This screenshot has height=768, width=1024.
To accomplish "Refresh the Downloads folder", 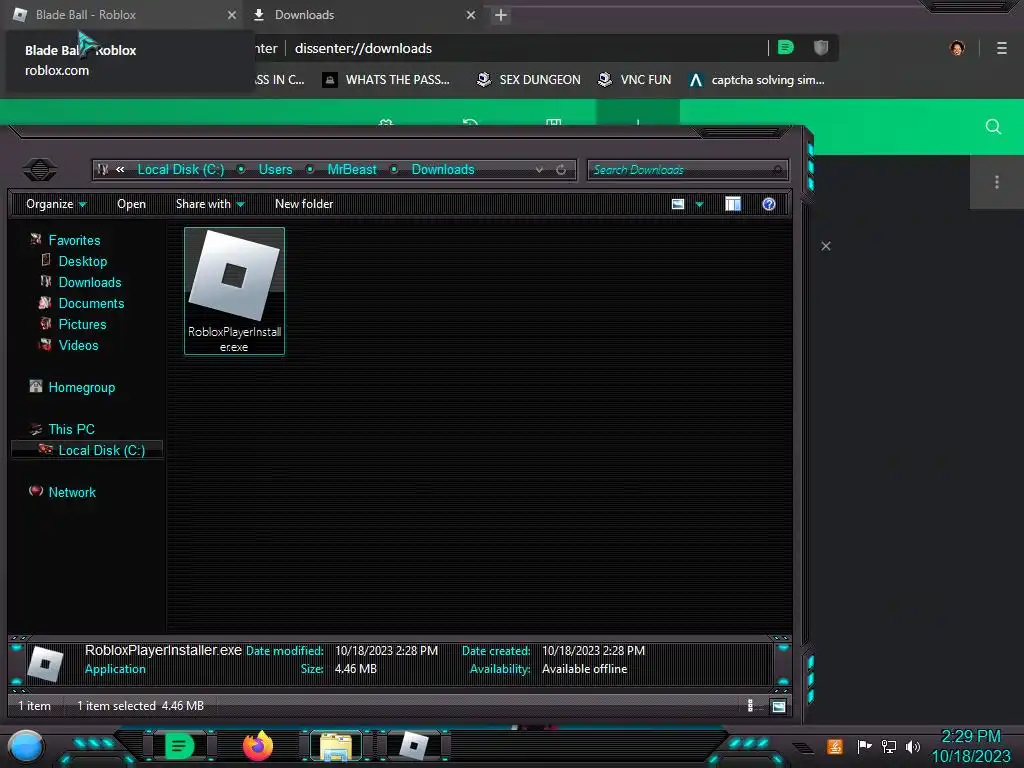I will [561, 170].
